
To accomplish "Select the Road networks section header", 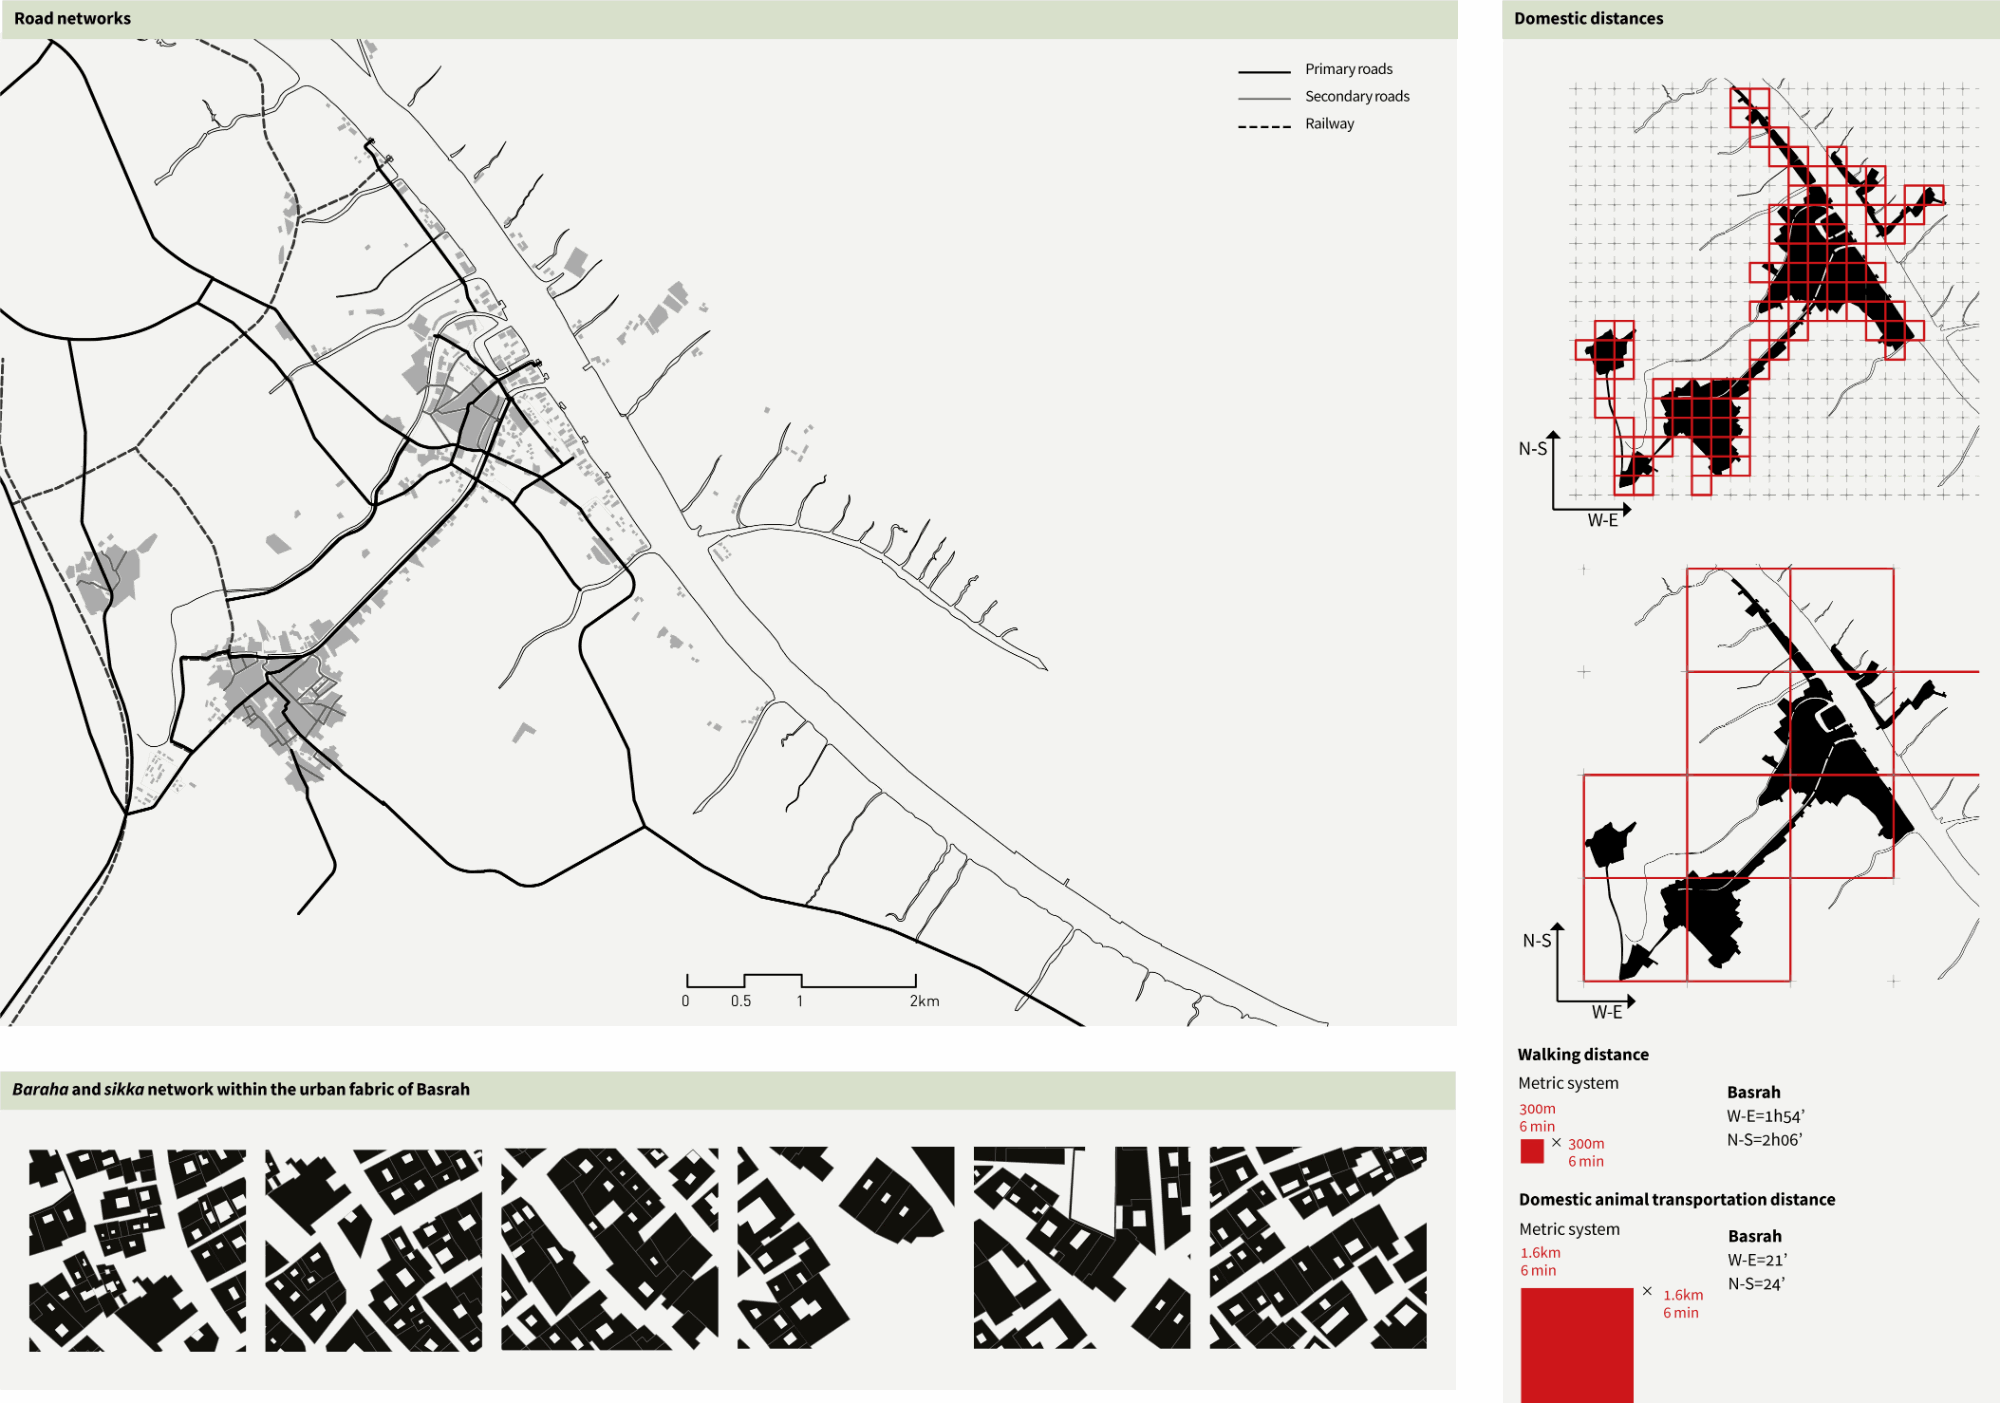I will 72,18.
